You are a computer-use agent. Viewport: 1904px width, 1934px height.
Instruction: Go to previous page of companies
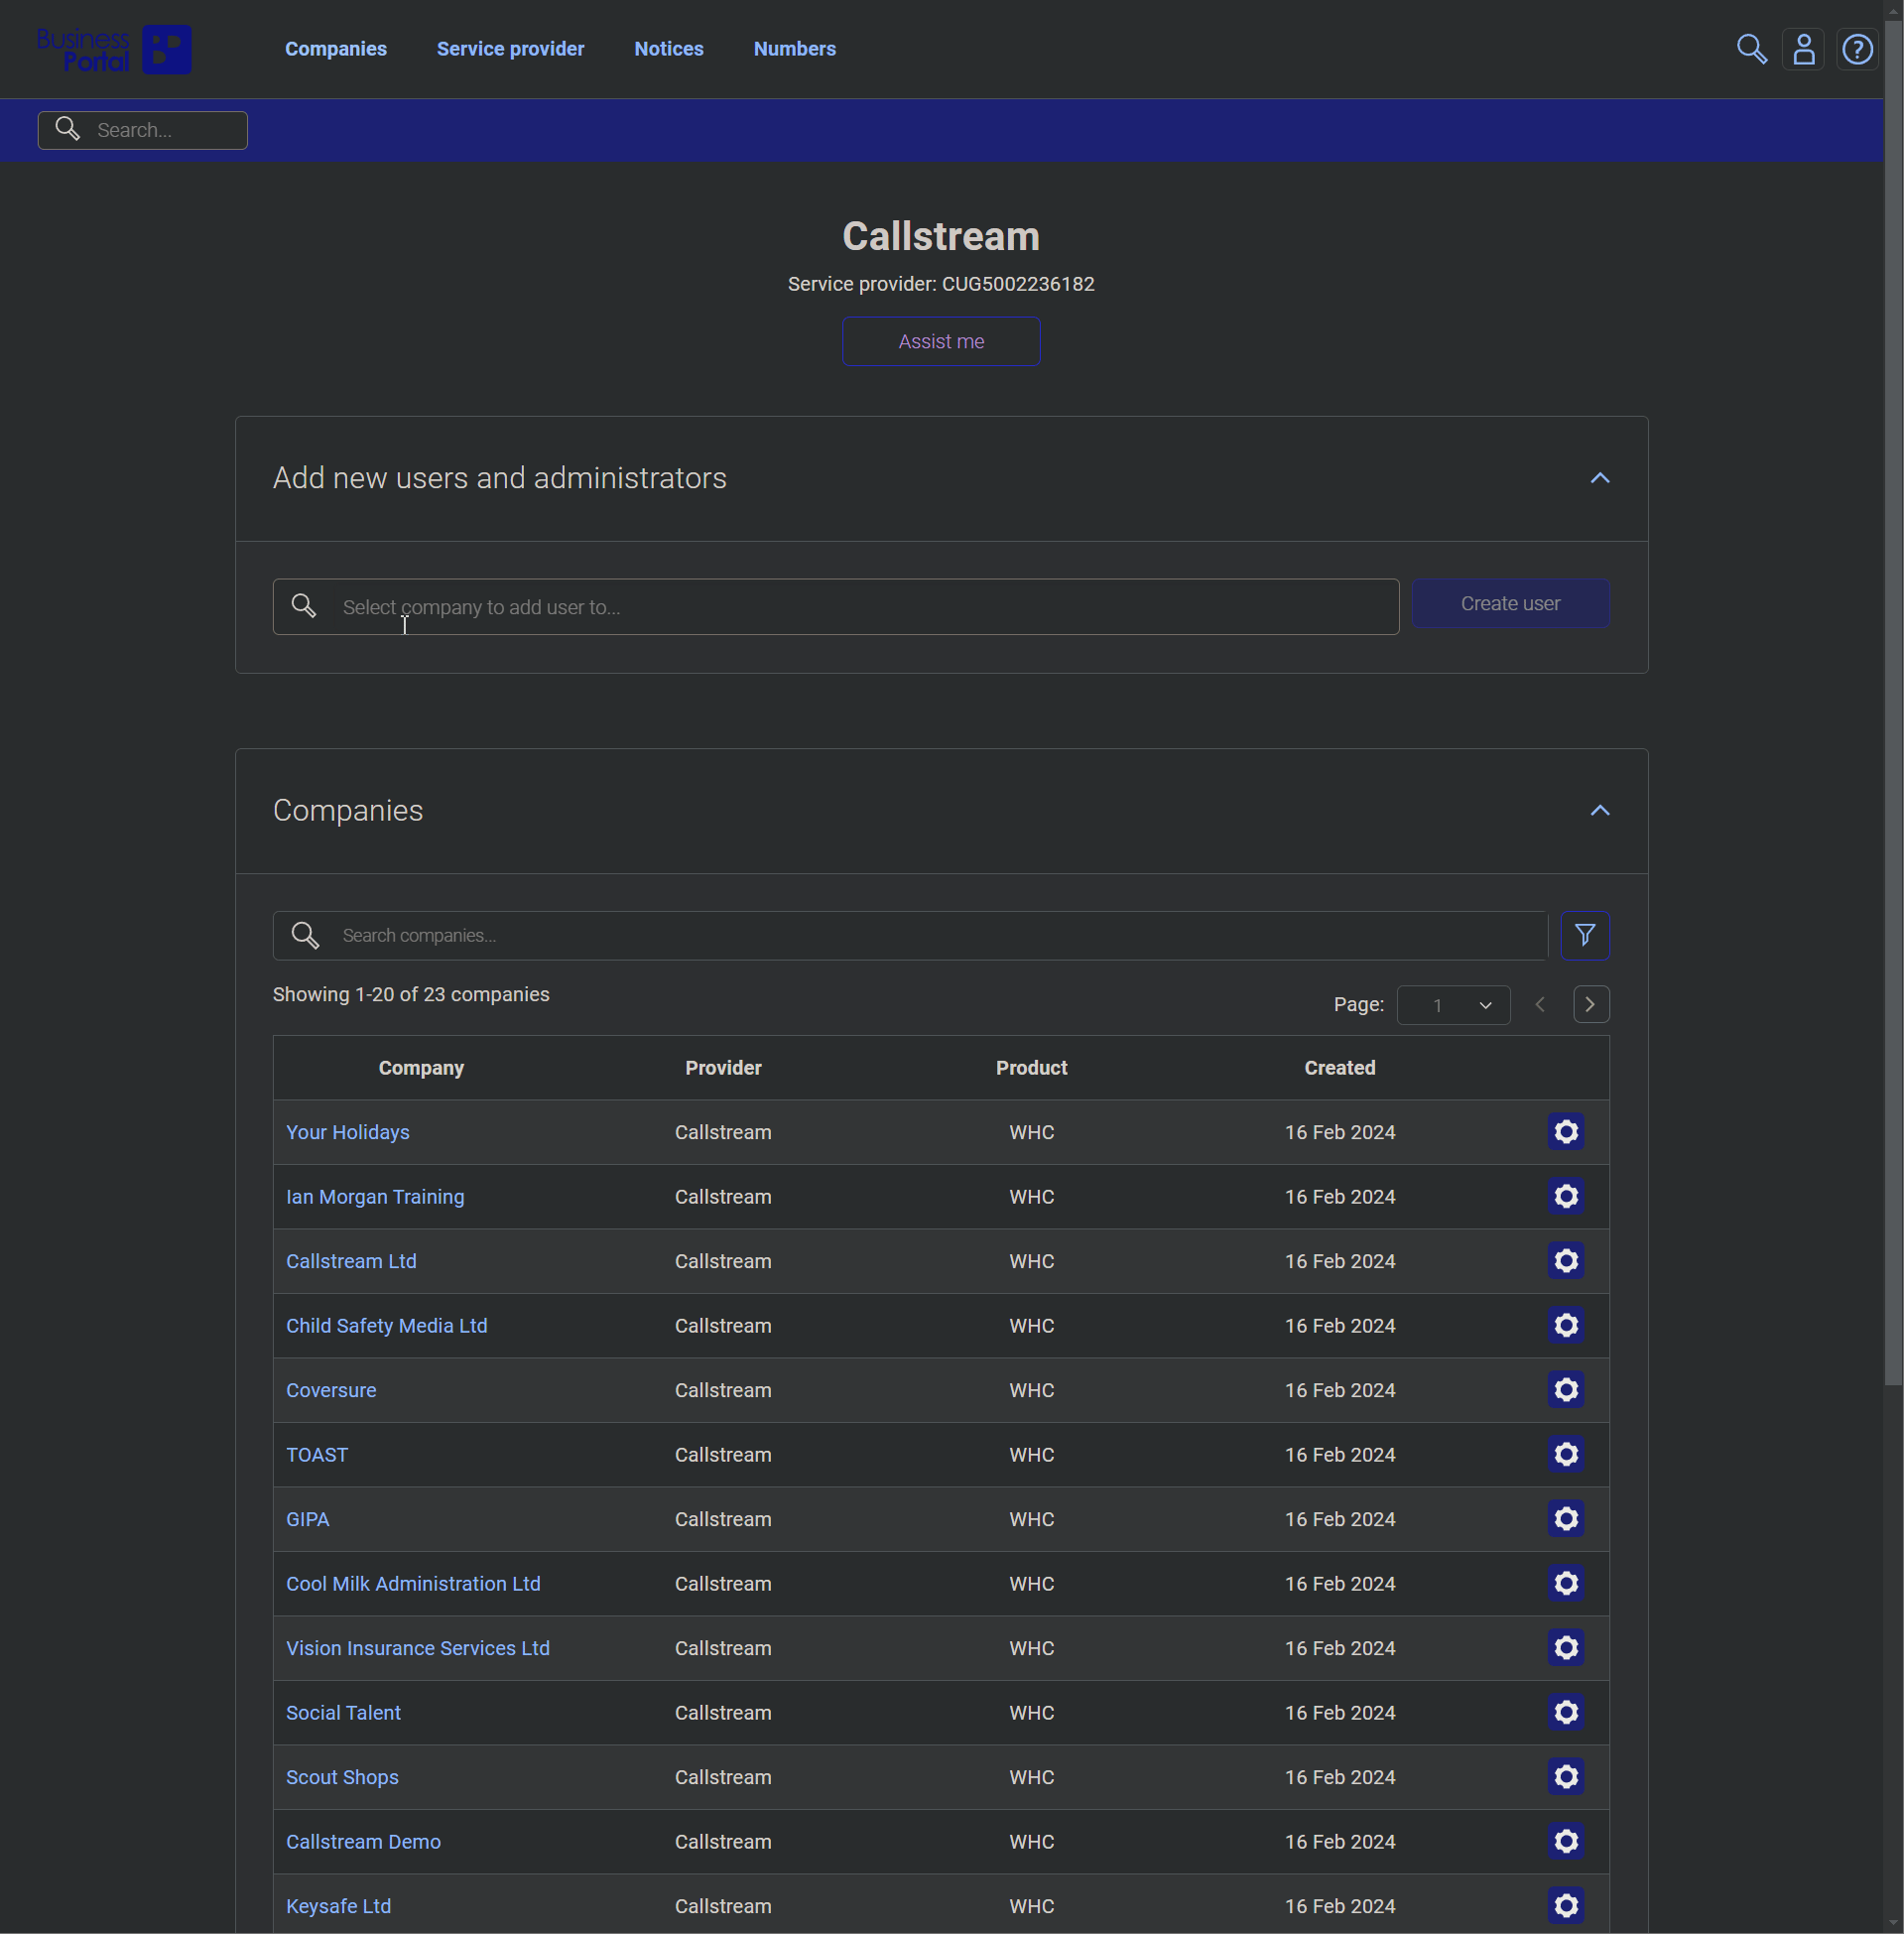(x=1540, y=1004)
